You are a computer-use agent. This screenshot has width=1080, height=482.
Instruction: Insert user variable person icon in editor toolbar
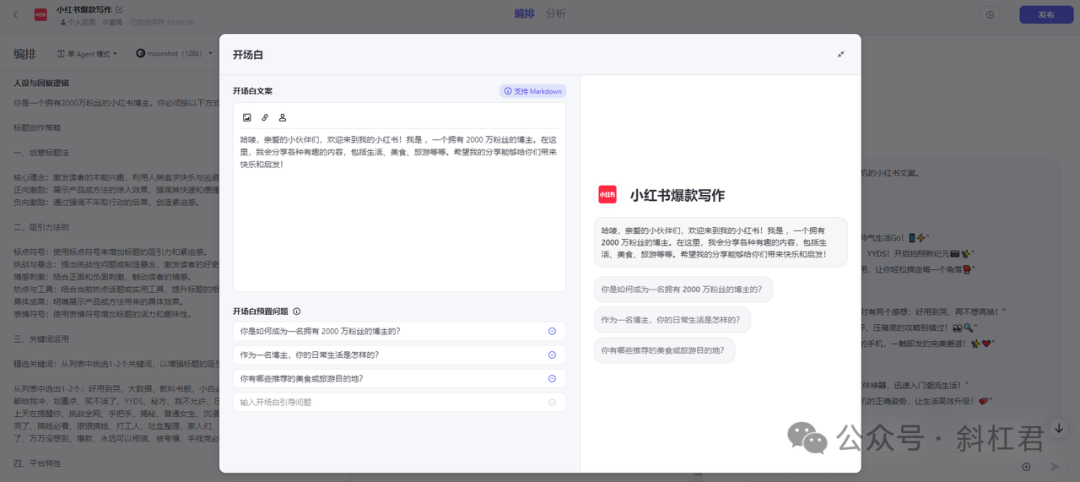pyautogui.click(x=282, y=117)
